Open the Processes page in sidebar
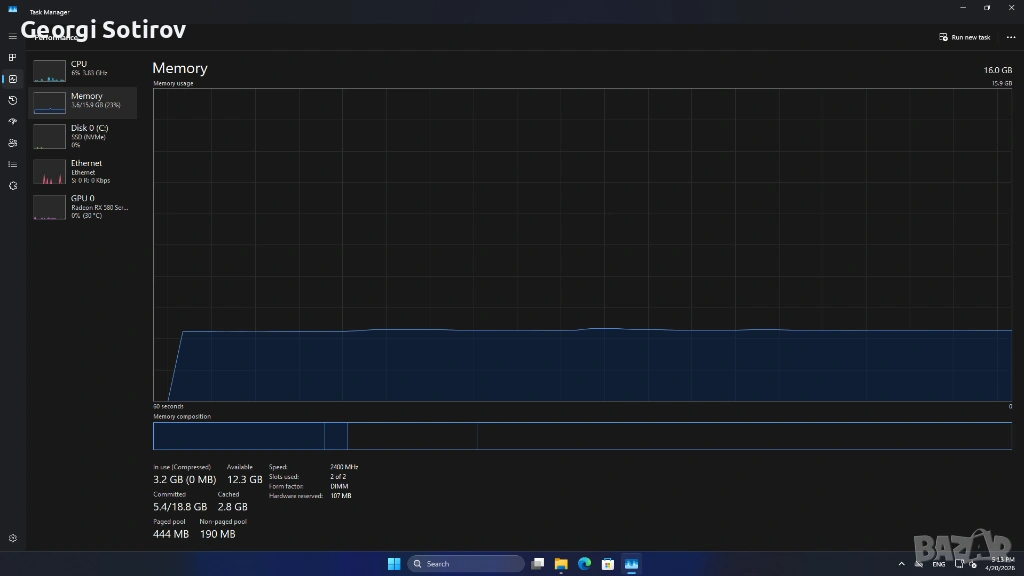Viewport: 1024px width, 576px height. (13, 57)
